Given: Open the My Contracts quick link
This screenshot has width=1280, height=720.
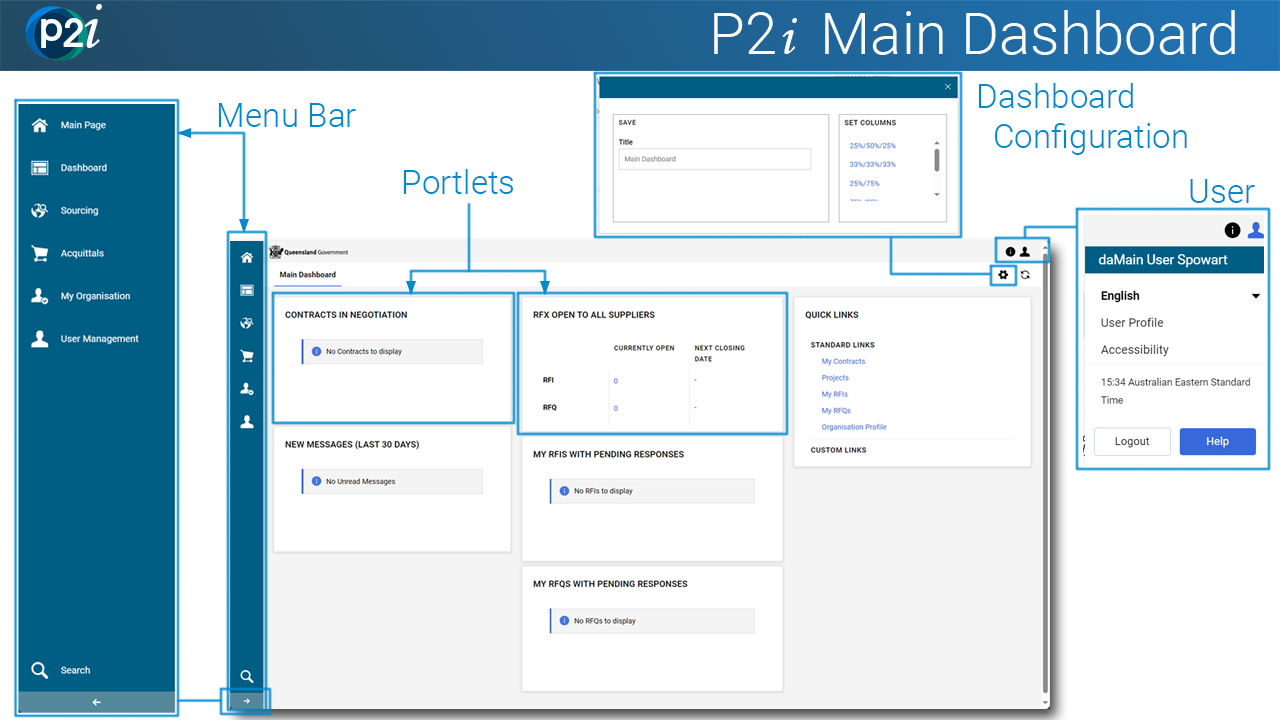Looking at the screenshot, I should [x=843, y=362].
